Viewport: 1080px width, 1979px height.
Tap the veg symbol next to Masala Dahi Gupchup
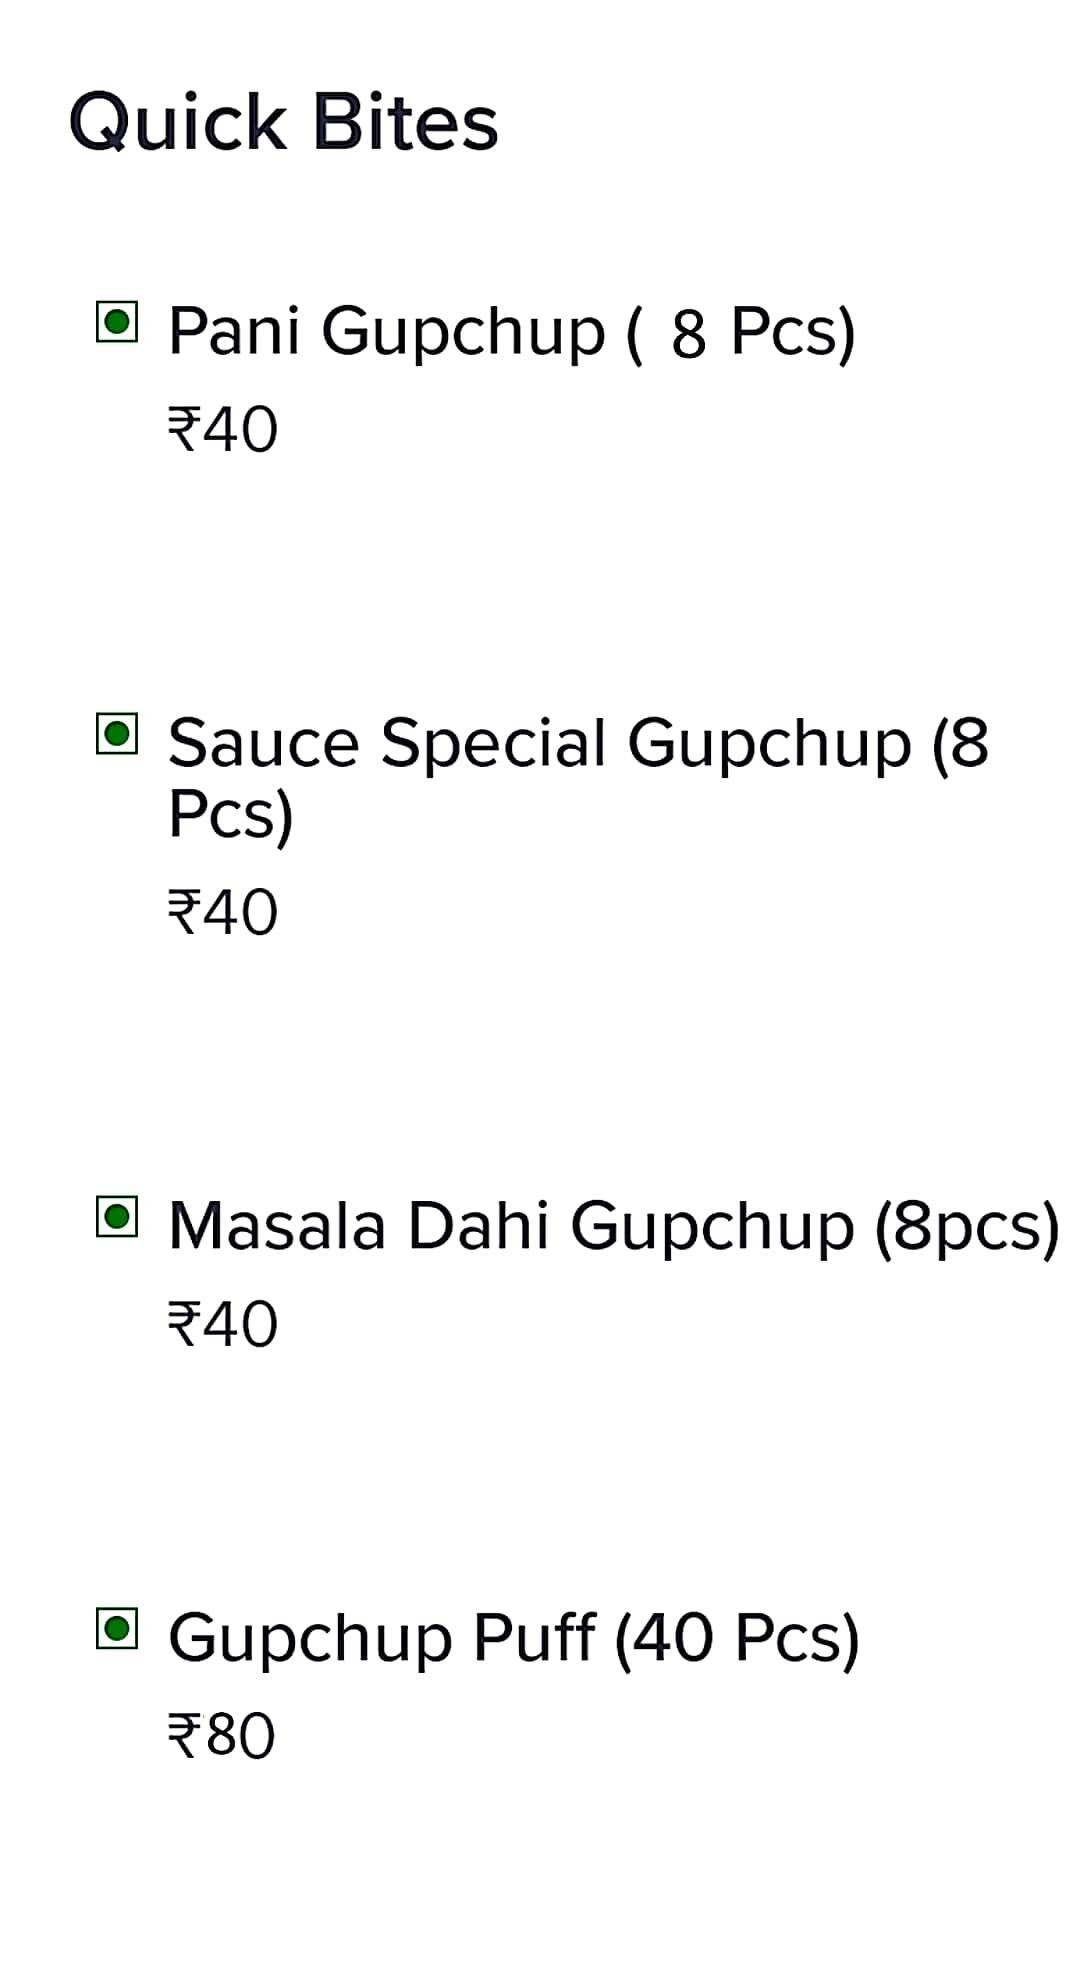116,1217
